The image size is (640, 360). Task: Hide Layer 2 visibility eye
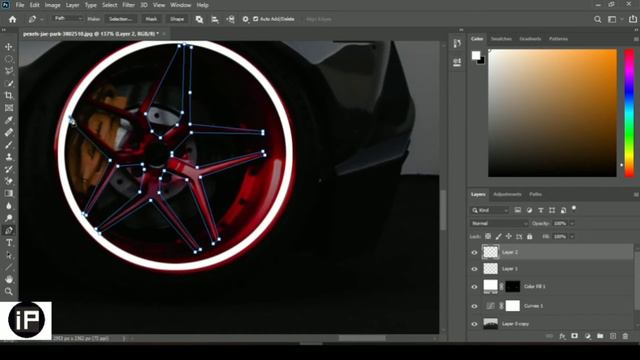click(474, 252)
